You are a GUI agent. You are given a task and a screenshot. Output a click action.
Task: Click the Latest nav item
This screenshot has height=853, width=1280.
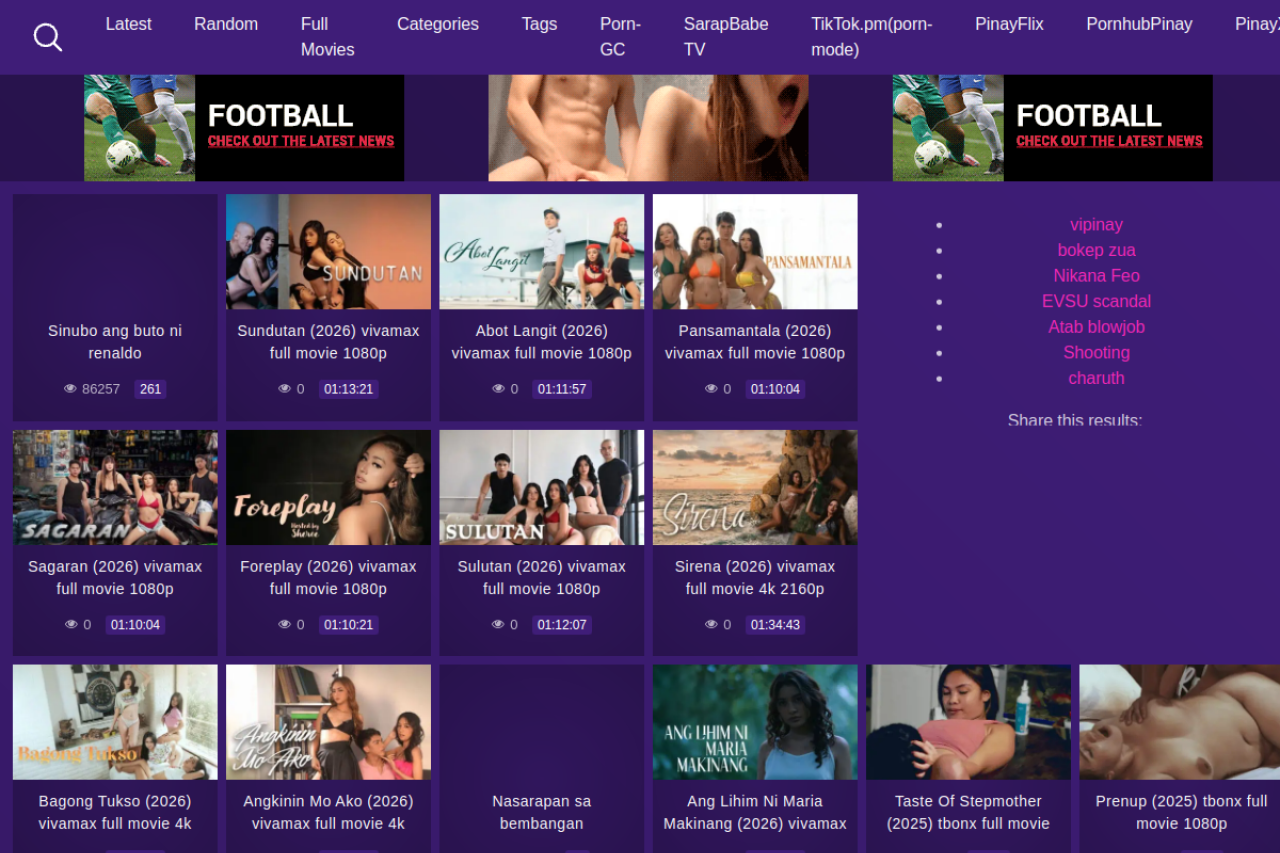[128, 24]
